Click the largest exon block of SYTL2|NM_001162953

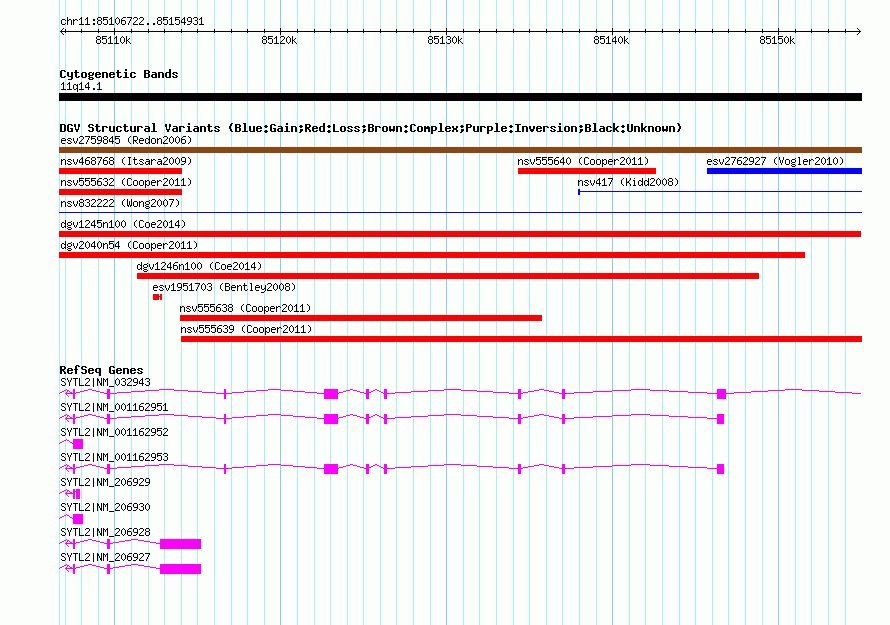coord(331,469)
